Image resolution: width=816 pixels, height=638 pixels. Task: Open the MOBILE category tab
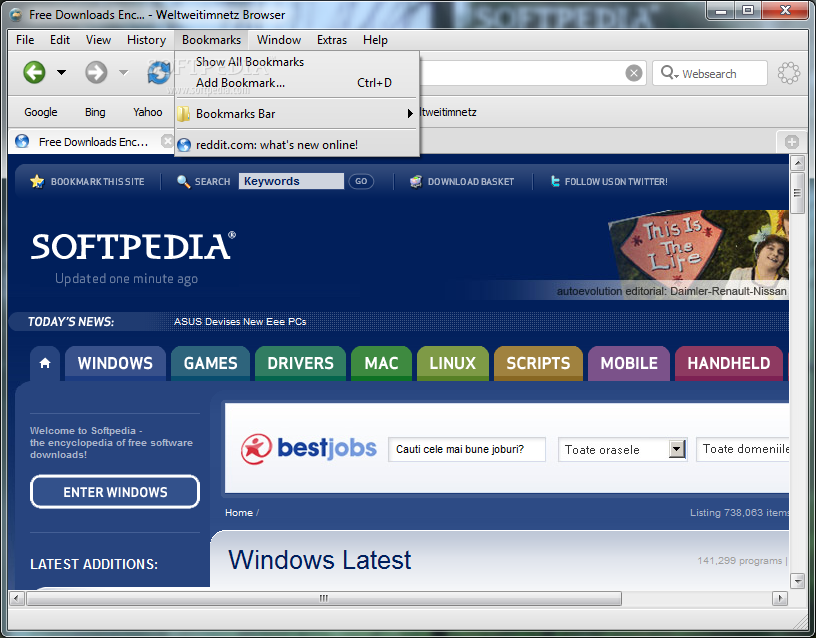(629, 363)
